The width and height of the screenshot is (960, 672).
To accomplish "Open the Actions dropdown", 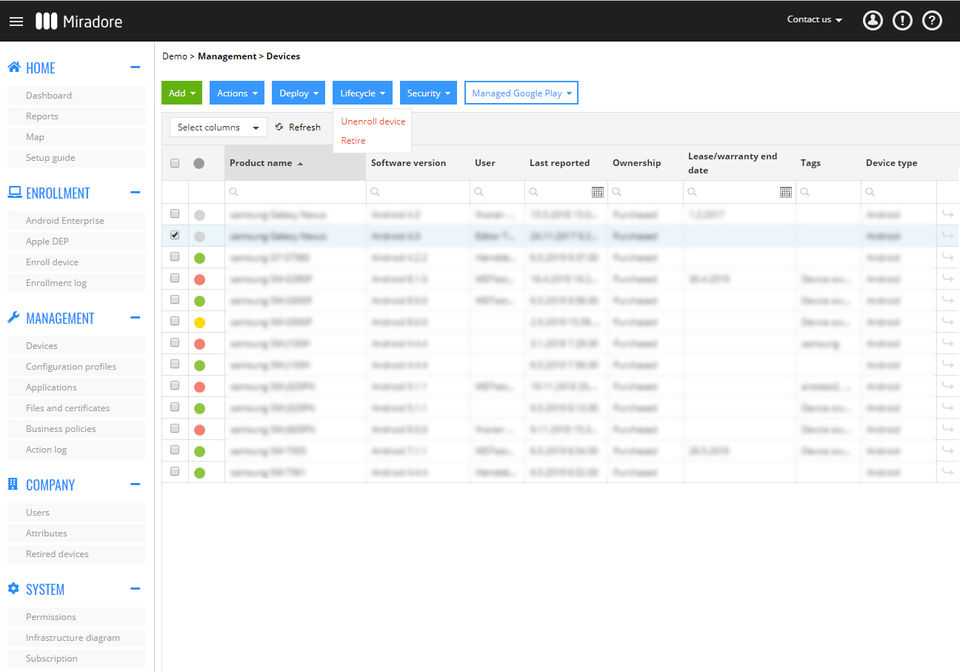I will tap(237, 93).
